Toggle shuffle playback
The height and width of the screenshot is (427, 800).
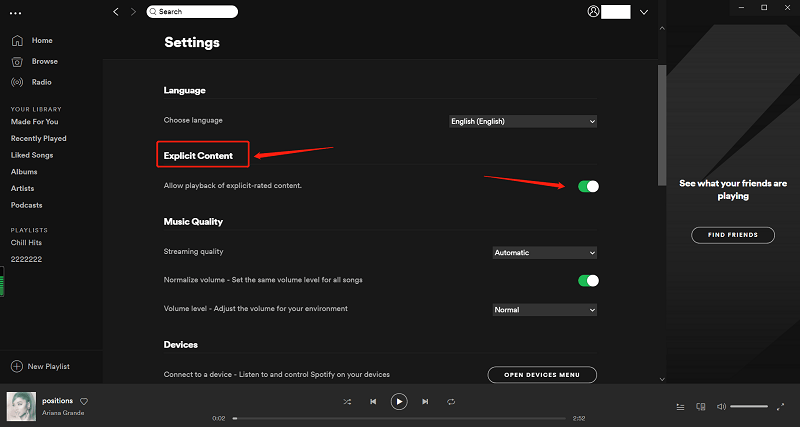[x=347, y=402]
